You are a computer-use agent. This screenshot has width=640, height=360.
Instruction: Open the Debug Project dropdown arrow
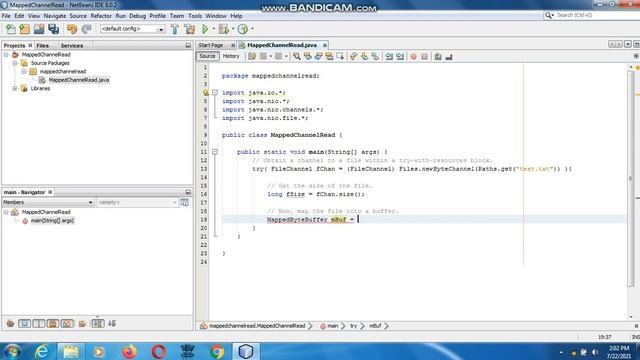pos(233,29)
